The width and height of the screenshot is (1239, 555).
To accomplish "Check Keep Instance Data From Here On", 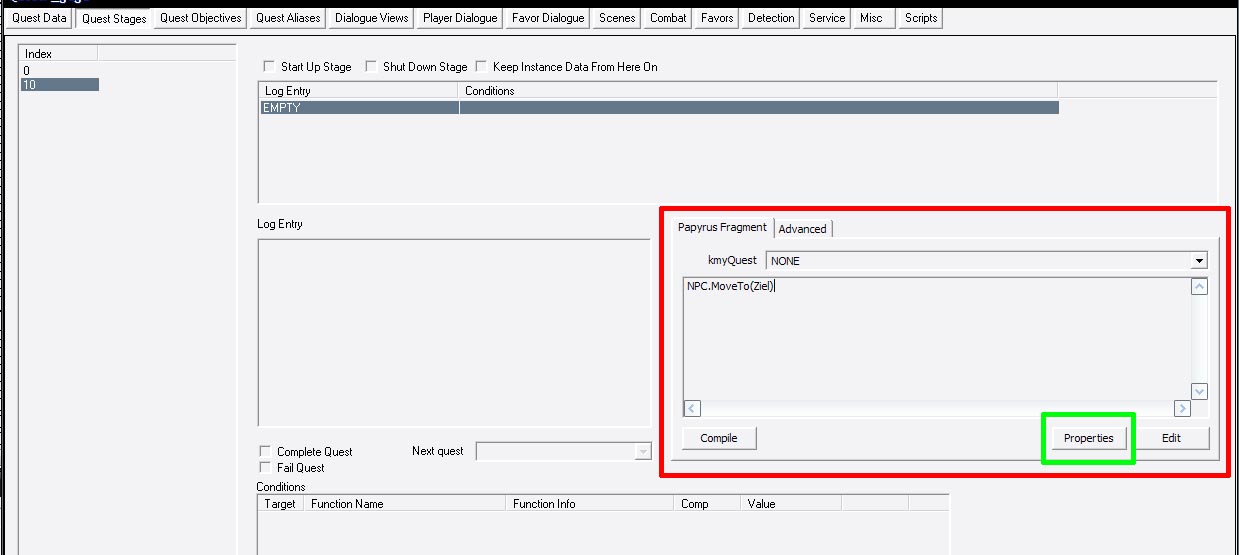I will click(x=481, y=67).
